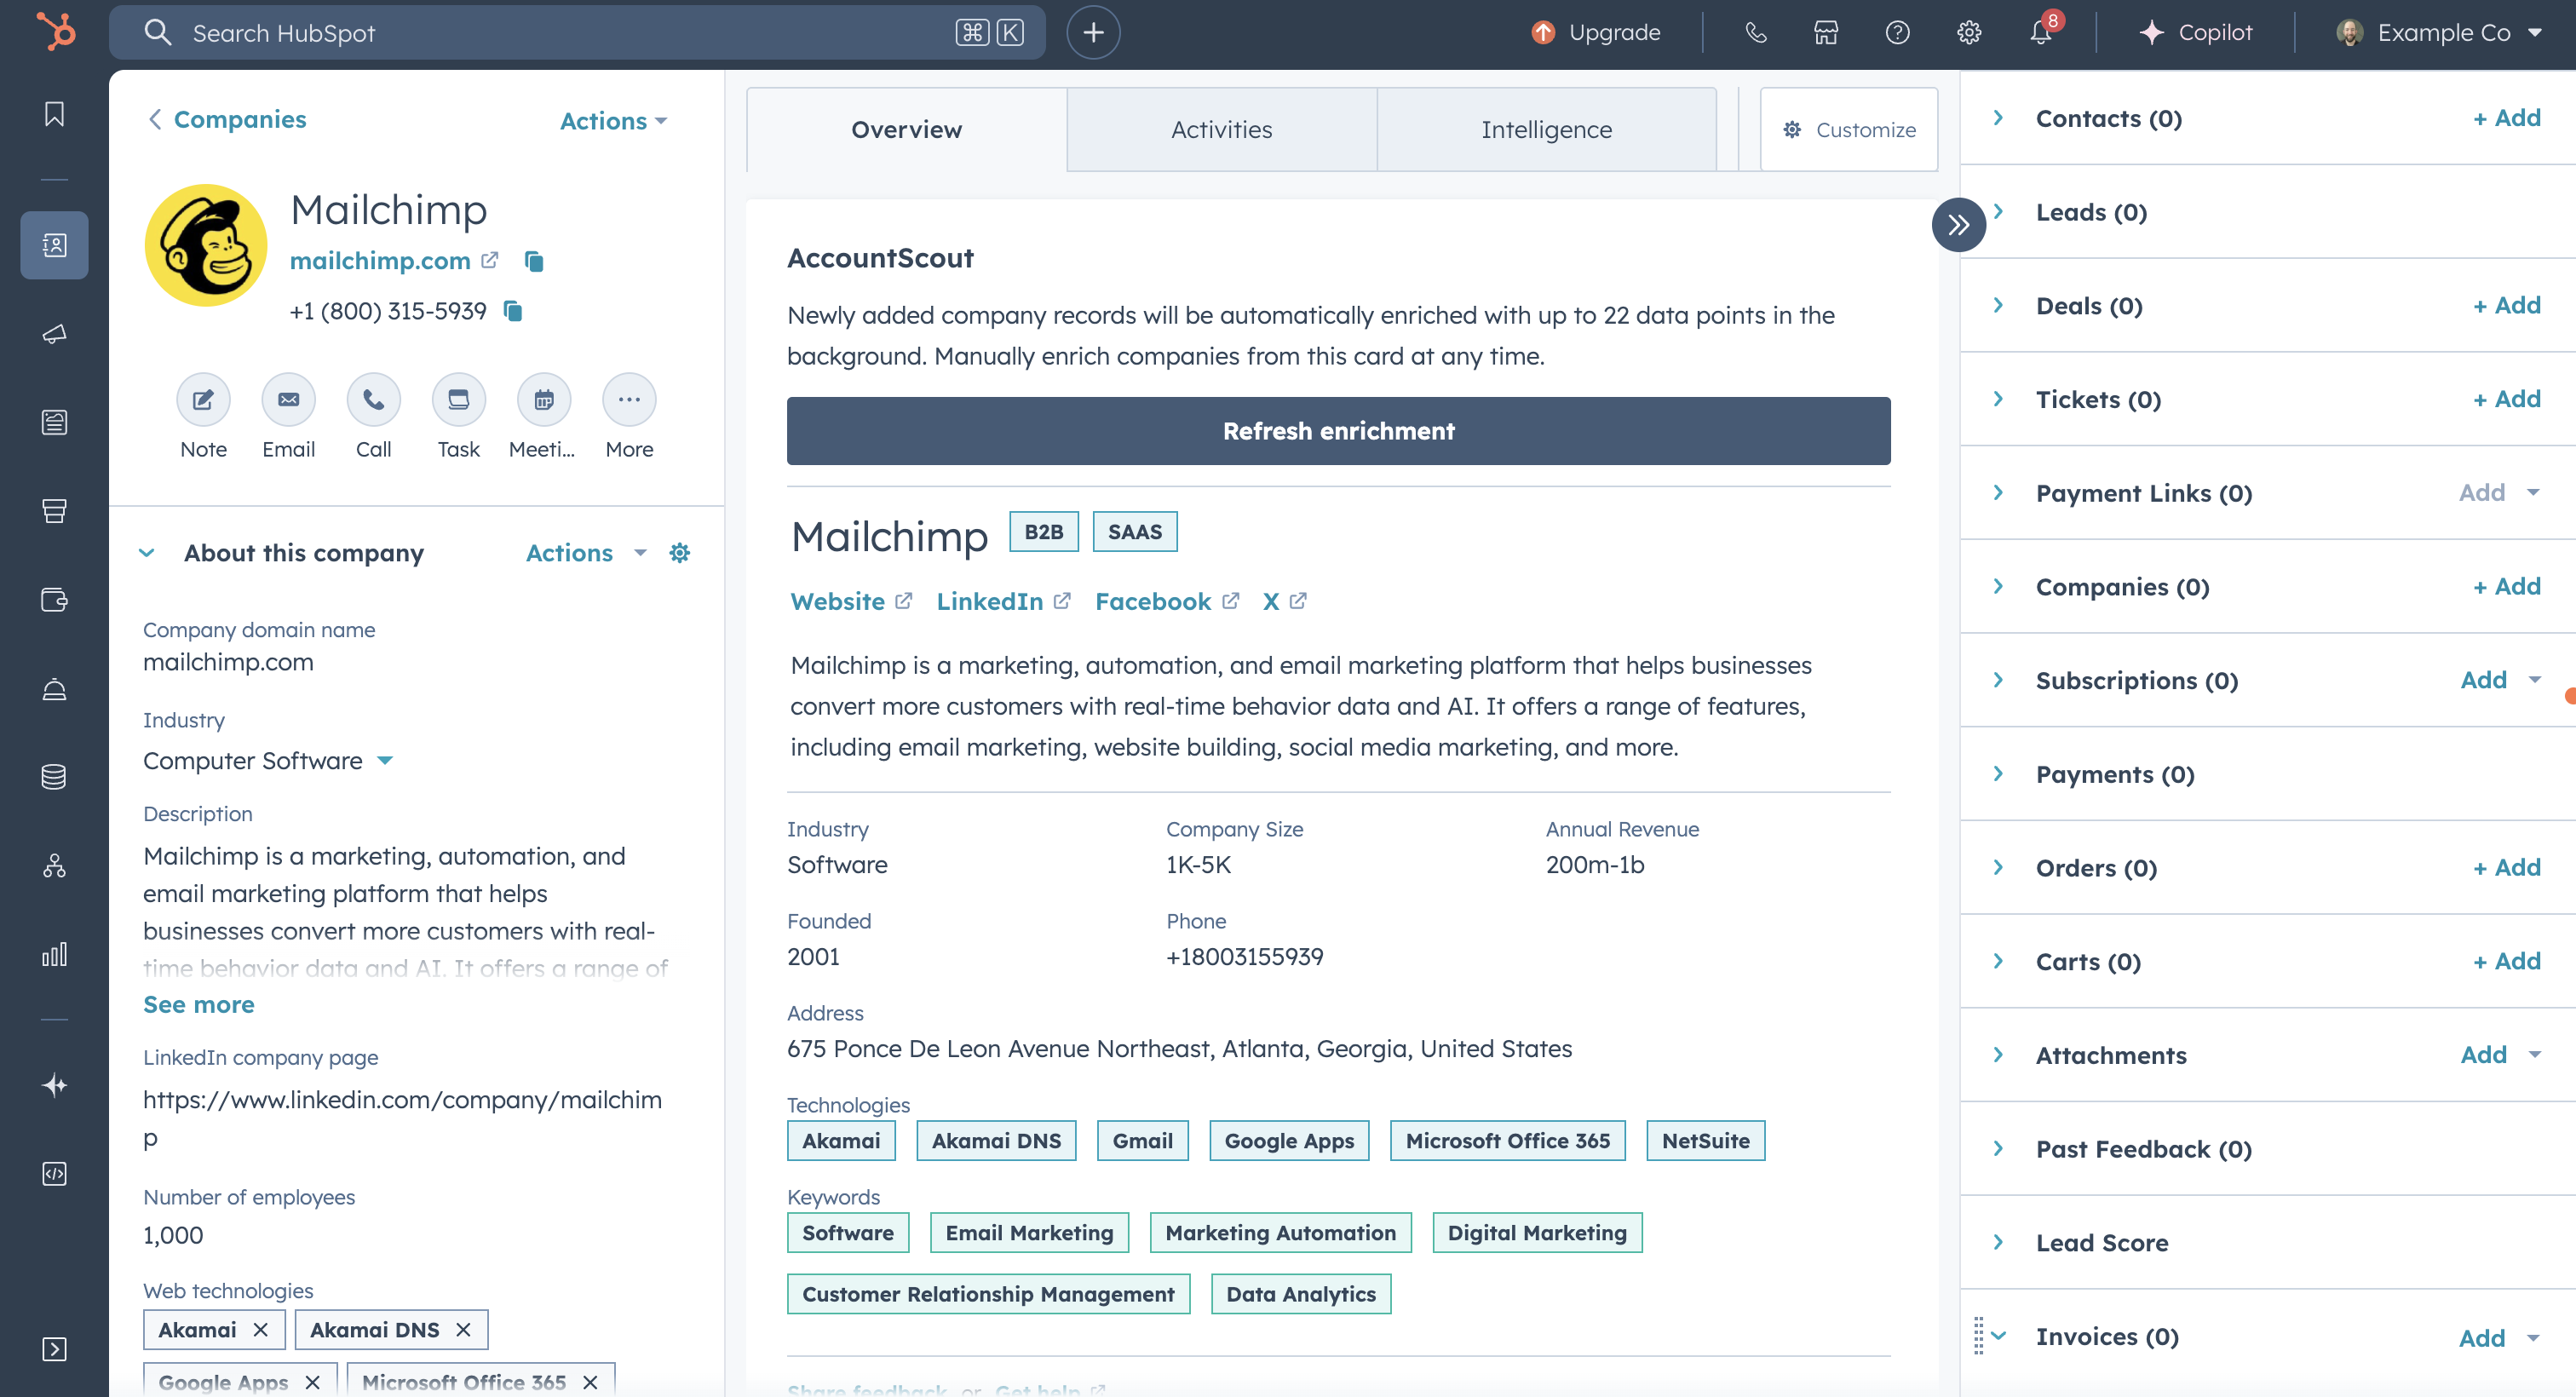
Task: Expand the Payment Links (0) section
Action: [1998, 492]
